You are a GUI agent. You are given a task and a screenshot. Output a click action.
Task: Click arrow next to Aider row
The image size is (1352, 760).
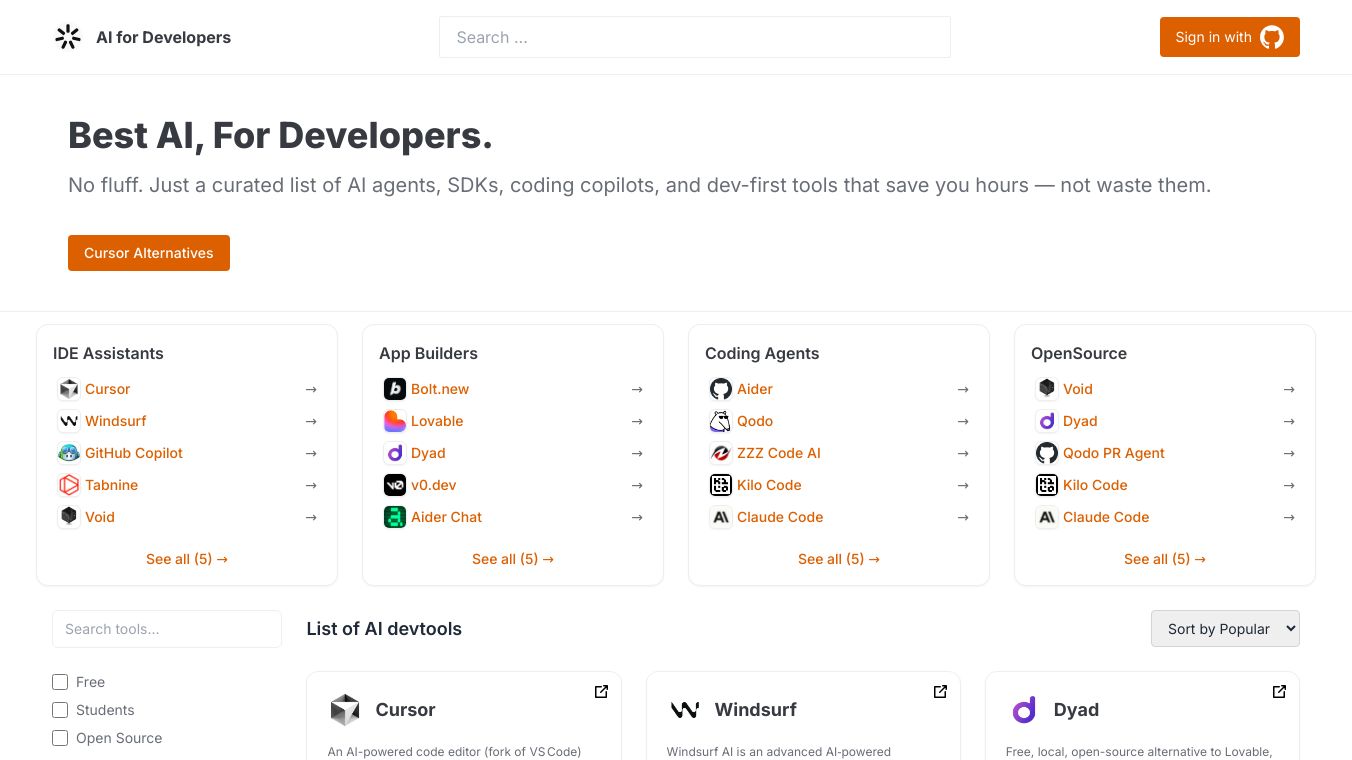pyautogui.click(x=963, y=389)
